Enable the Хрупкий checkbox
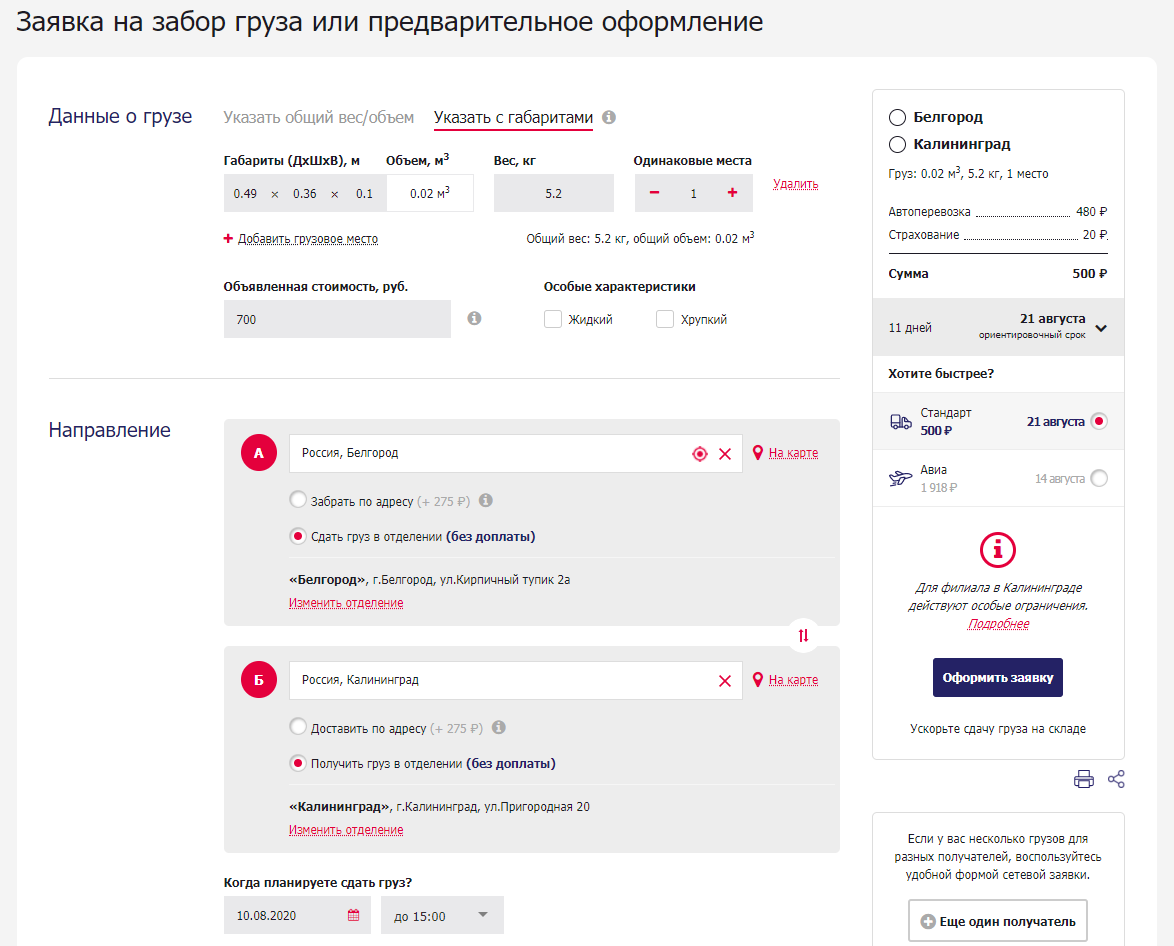 coord(665,320)
